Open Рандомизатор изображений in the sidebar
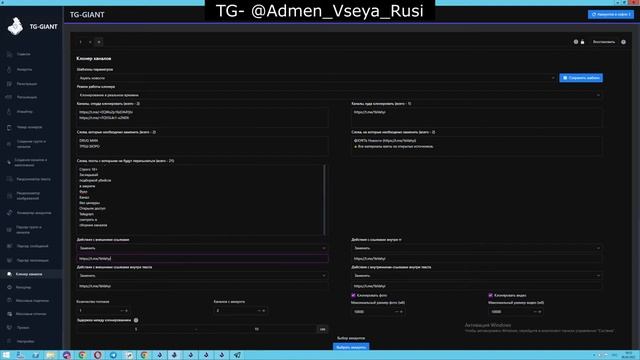 pyautogui.click(x=28, y=196)
